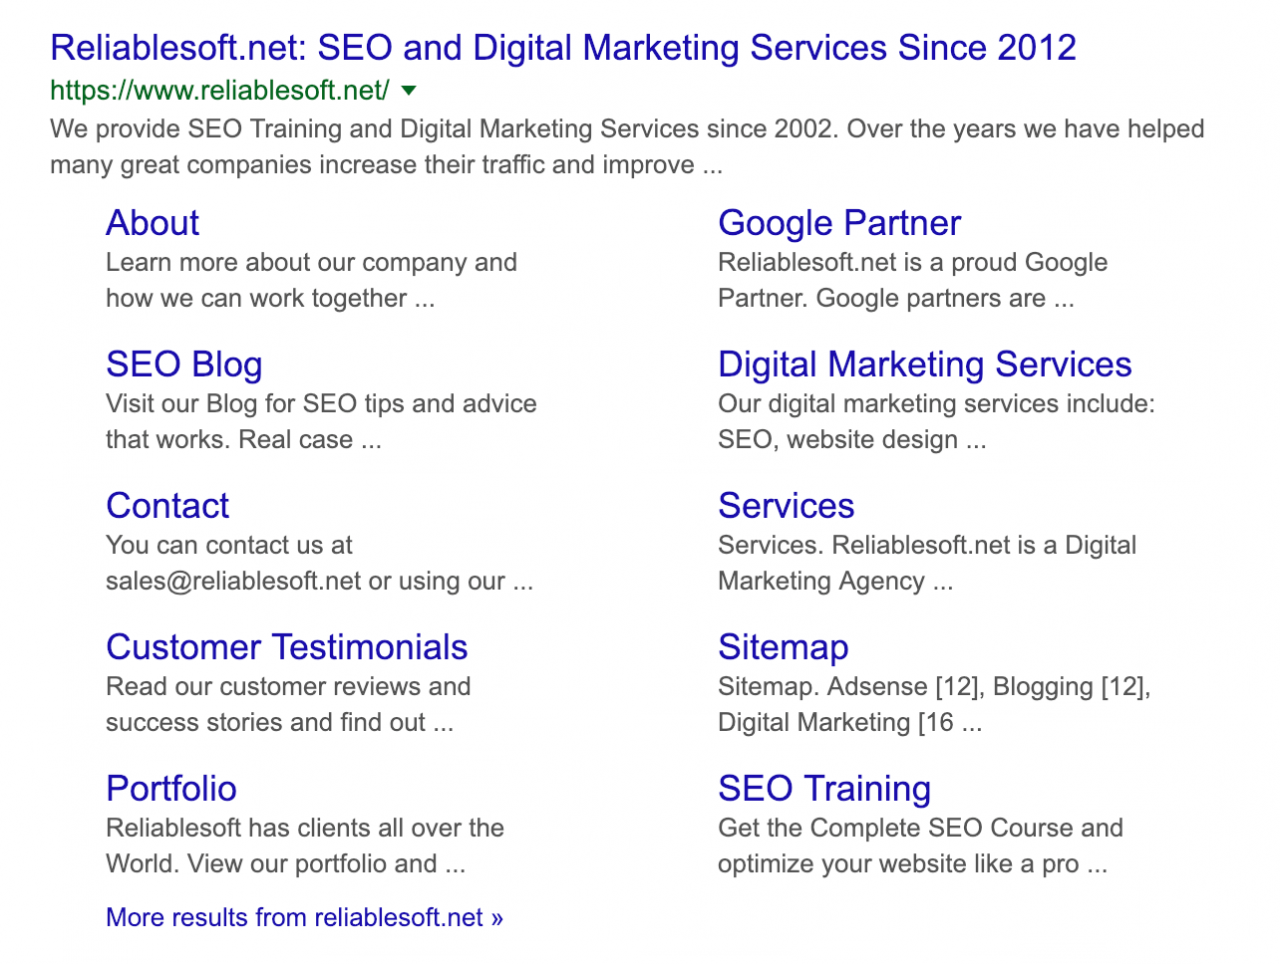Click More results from reliablesoft.net
Image resolution: width=1280 pixels, height=964 pixels.
pos(304,918)
